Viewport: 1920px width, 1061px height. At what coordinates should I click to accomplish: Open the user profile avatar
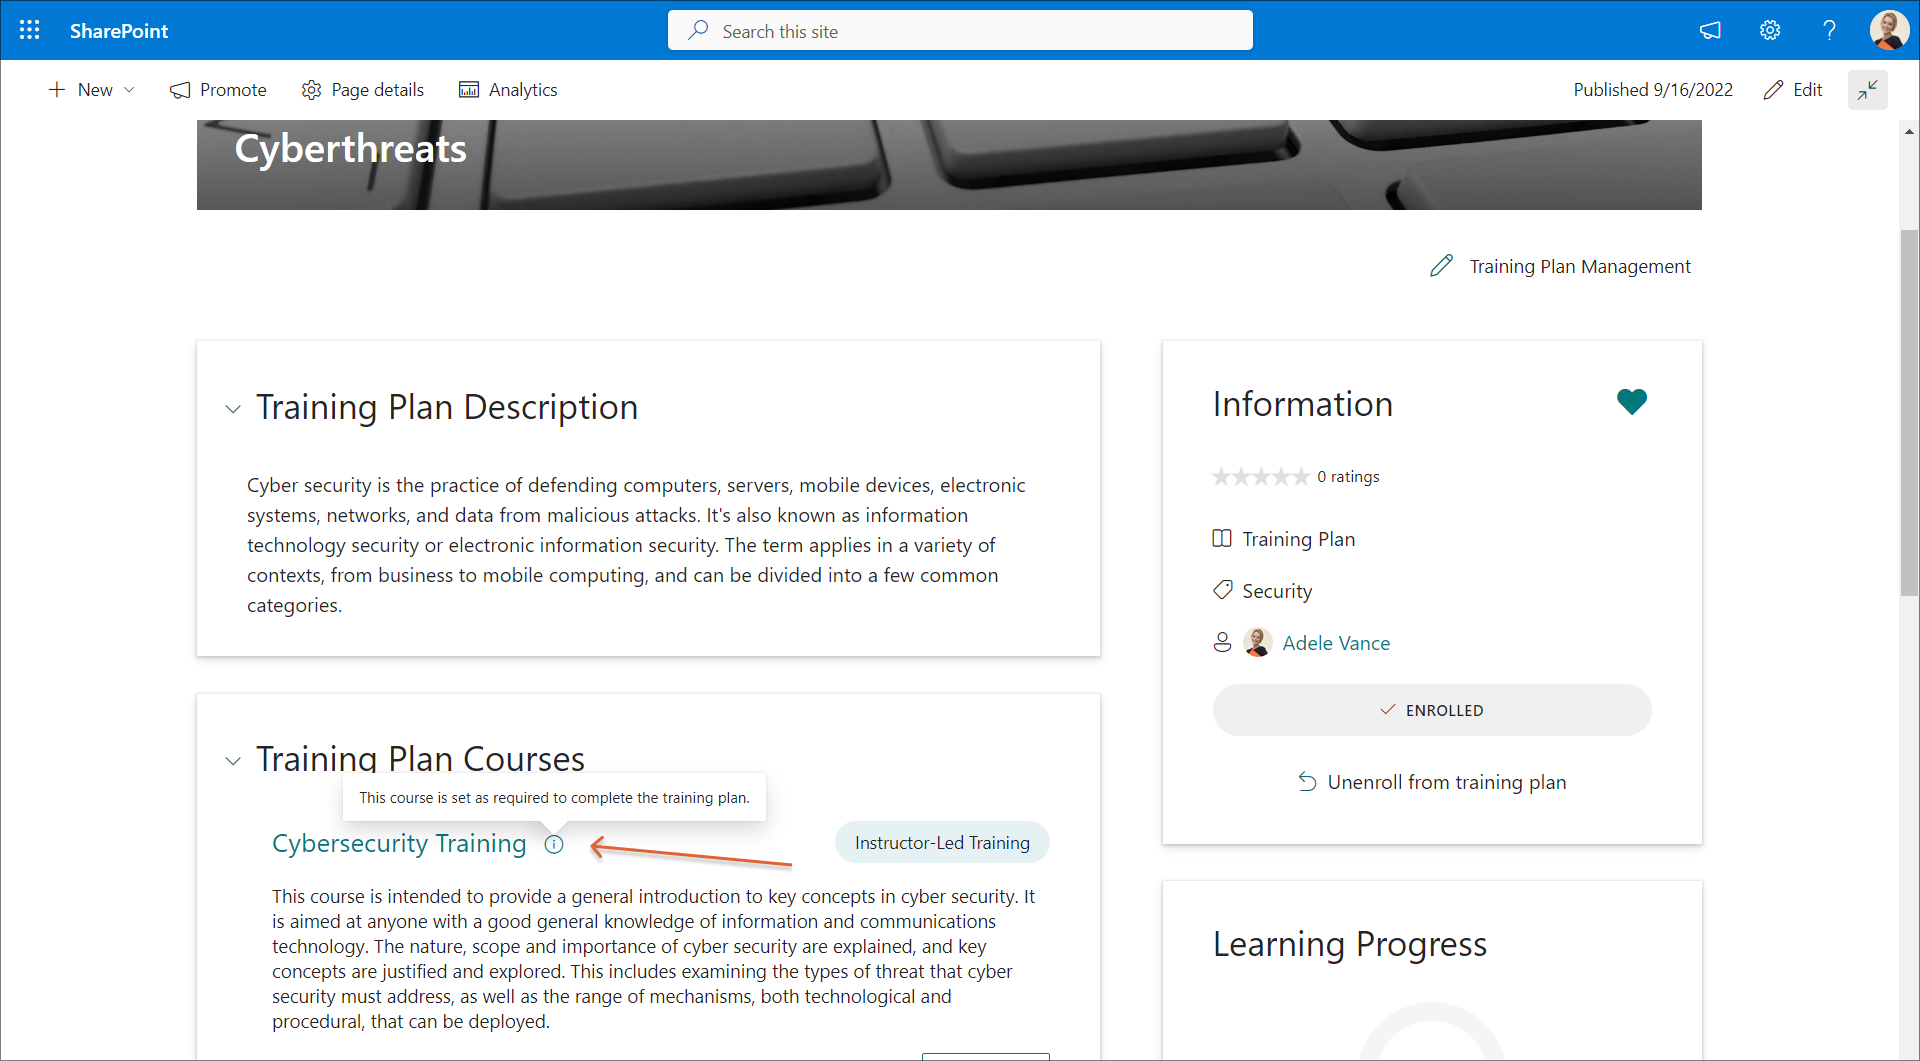tap(1888, 30)
